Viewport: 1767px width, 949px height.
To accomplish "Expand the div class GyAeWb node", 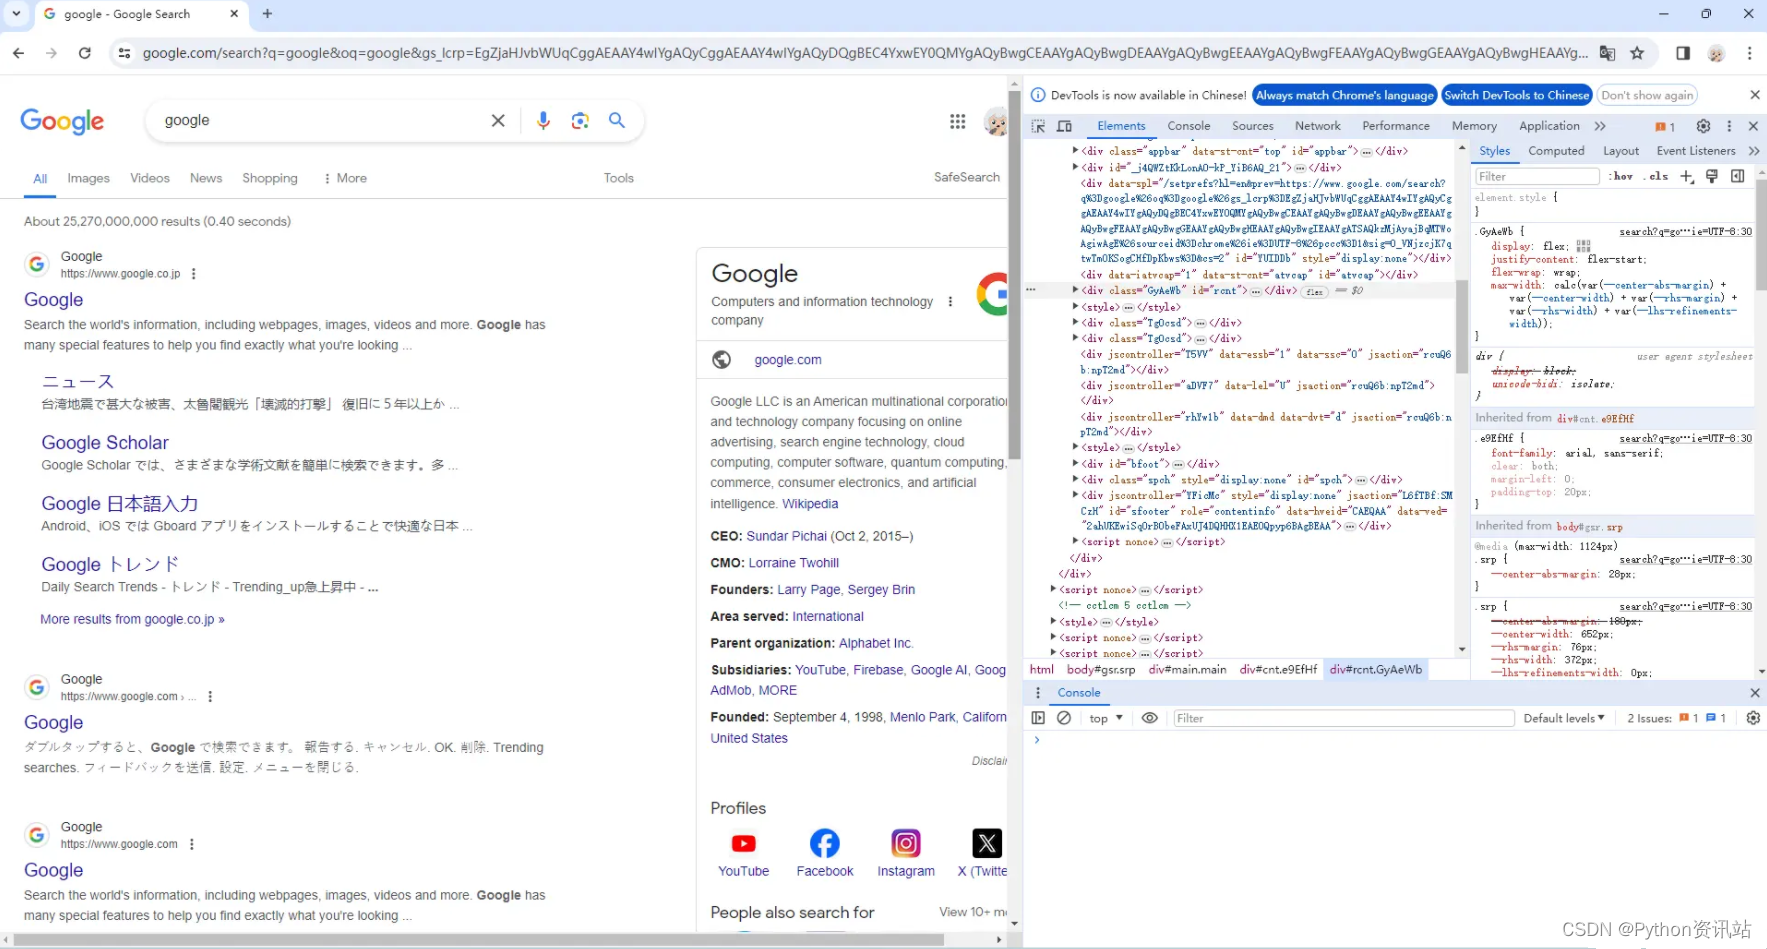I will tap(1075, 290).
